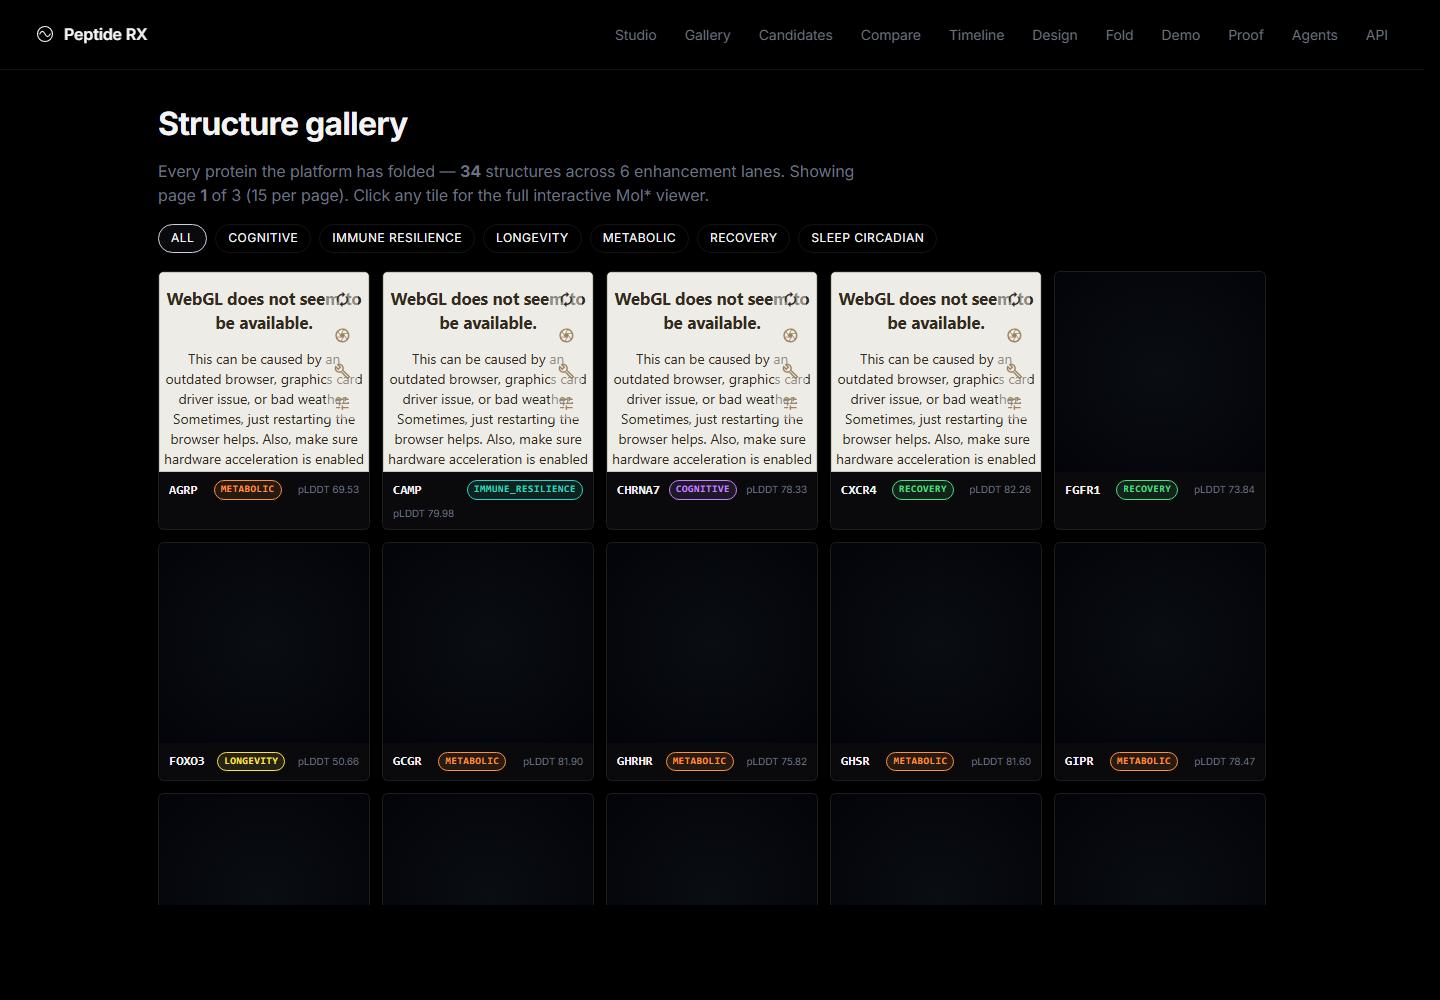Filter gallery by SLEEP CIRCADIAN lane

pyautogui.click(x=867, y=238)
